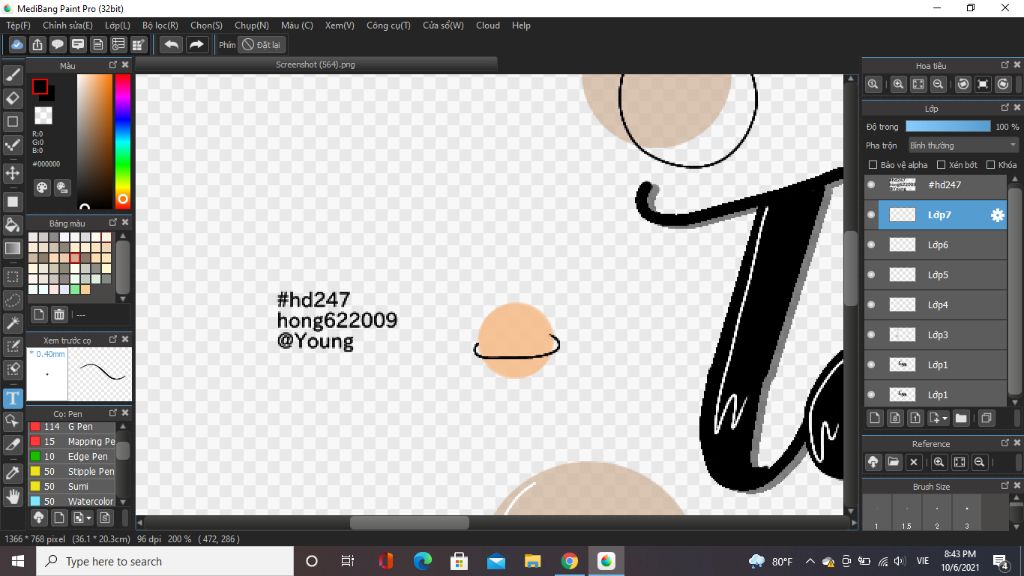Open File Explorer from the taskbar
This screenshot has height=576, width=1024.
532,561
